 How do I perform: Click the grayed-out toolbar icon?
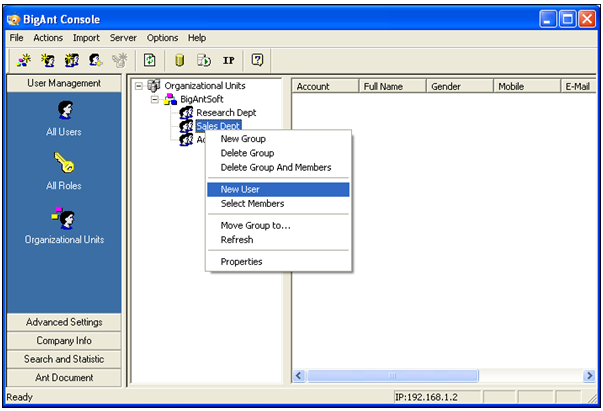(120, 60)
